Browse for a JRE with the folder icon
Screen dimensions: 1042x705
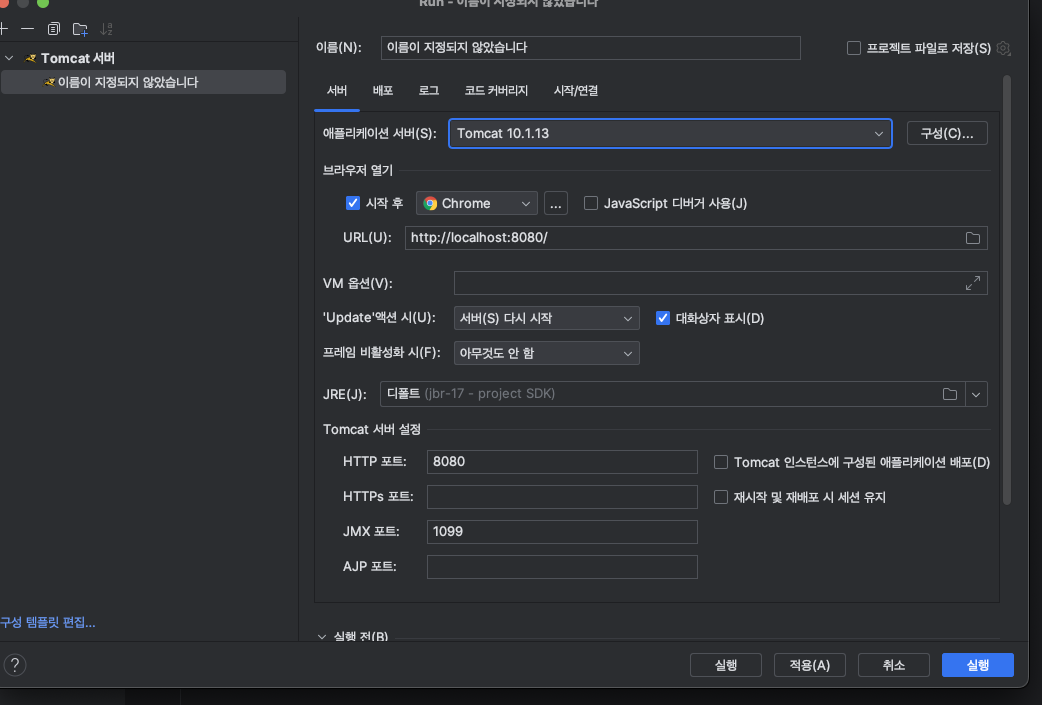pyautogui.click(x=950, y=394)
